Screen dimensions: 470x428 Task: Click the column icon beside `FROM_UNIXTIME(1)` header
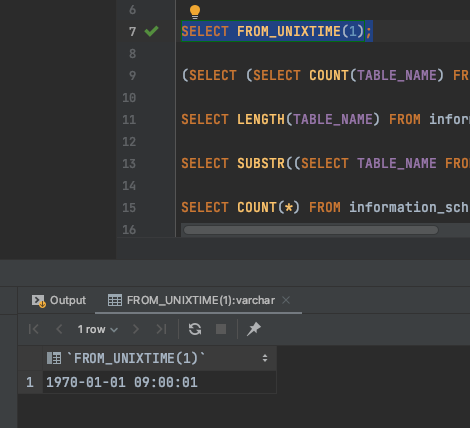coord(54,358)
